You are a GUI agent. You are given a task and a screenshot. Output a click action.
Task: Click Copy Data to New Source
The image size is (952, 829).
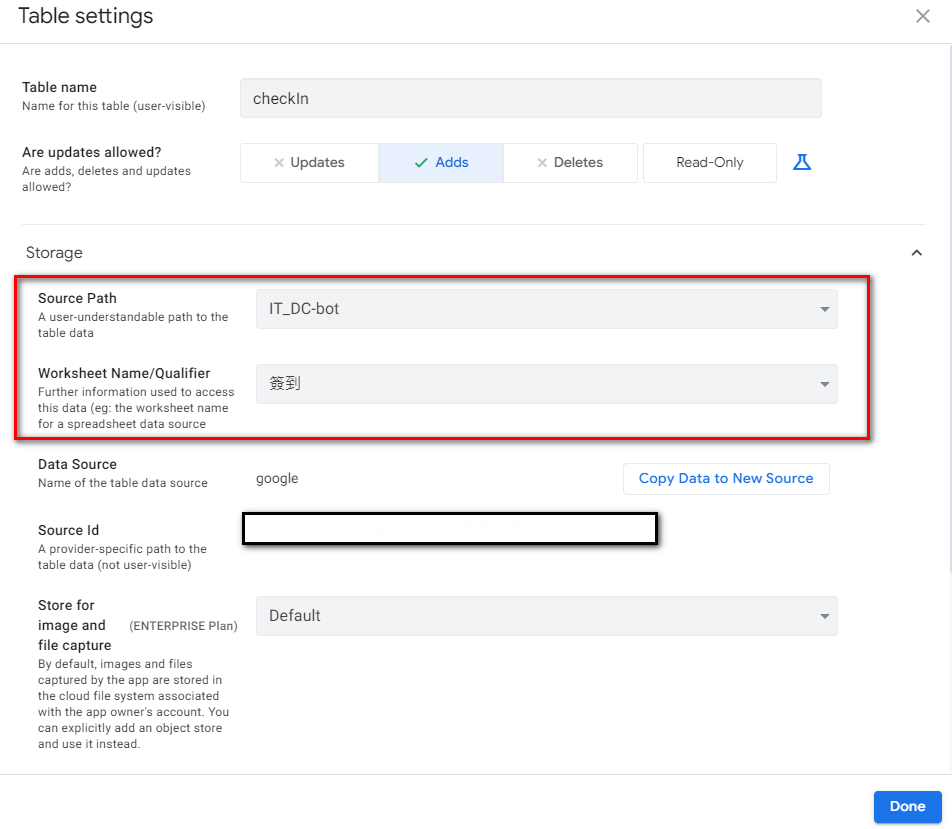tap(726, 479)
